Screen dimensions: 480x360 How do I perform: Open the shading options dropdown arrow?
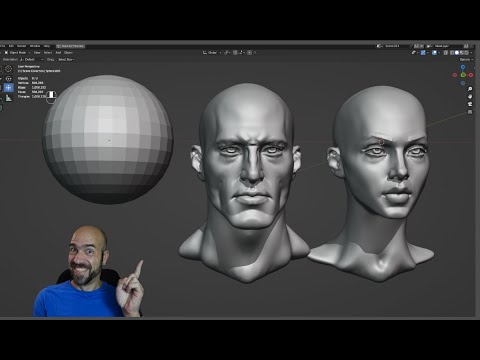[x=471, y=53]
